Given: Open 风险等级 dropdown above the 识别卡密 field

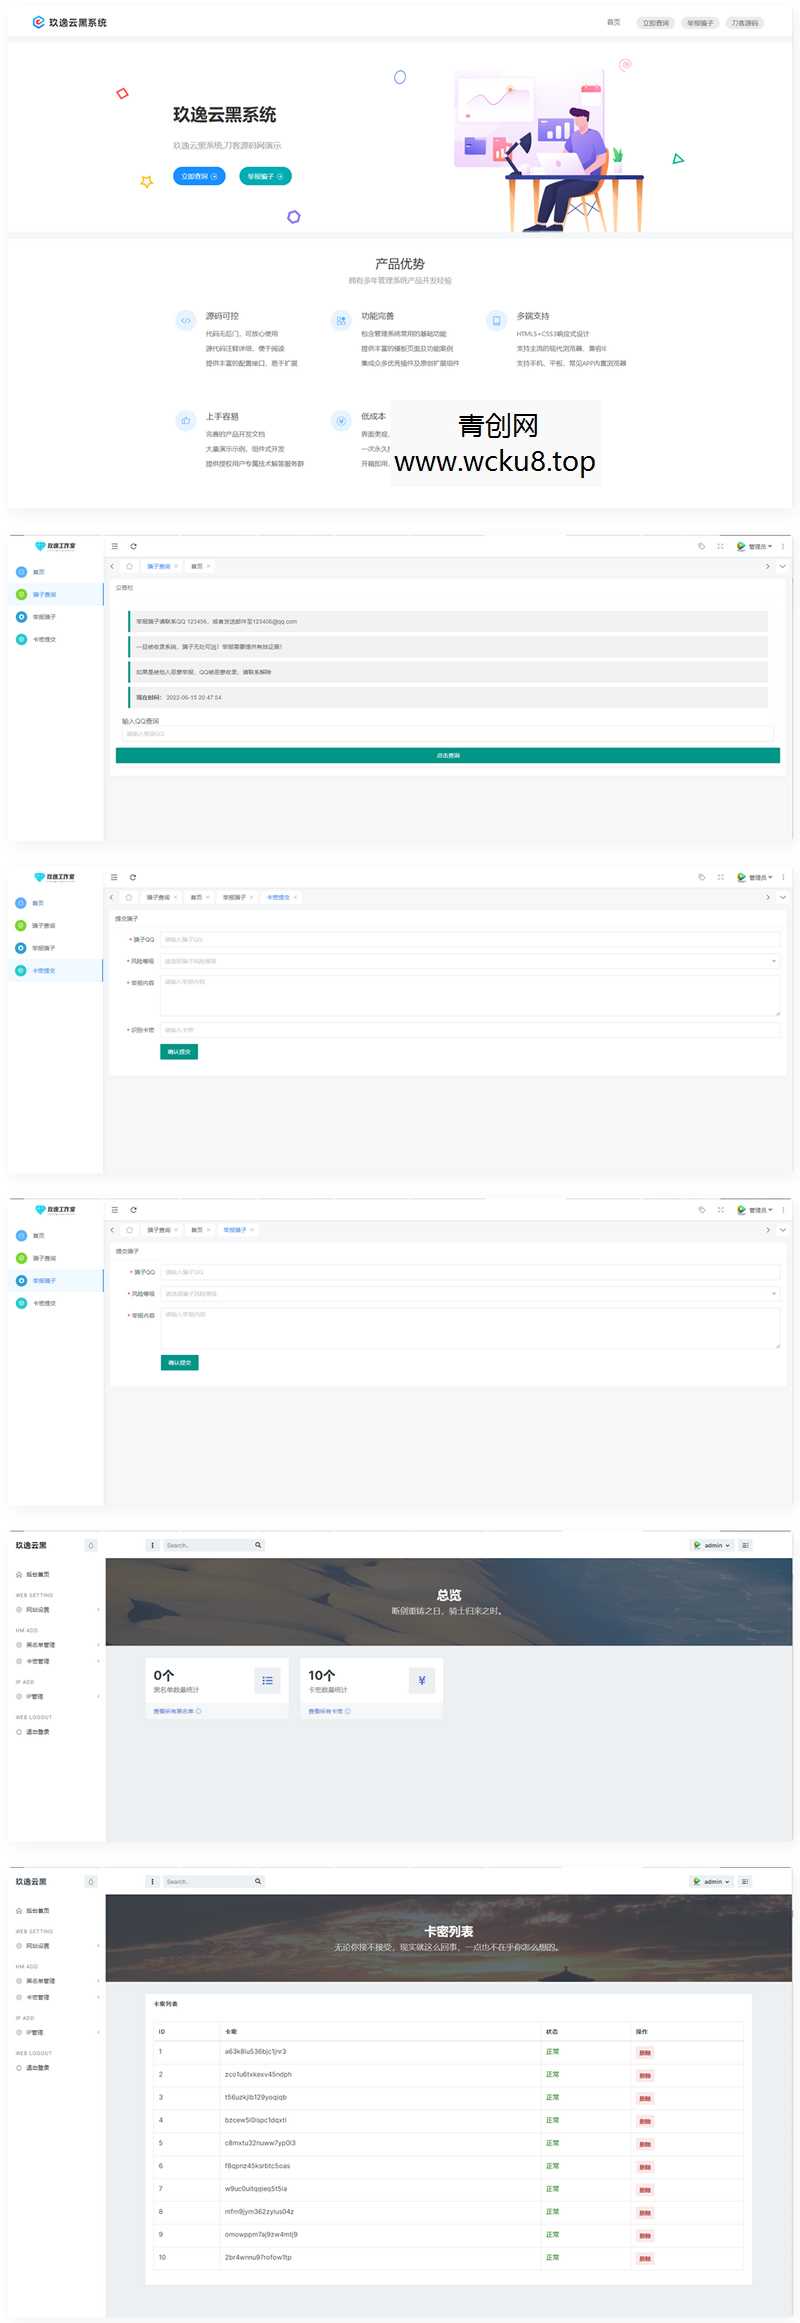Looking at the screenshot, I should tap(470, 961).
